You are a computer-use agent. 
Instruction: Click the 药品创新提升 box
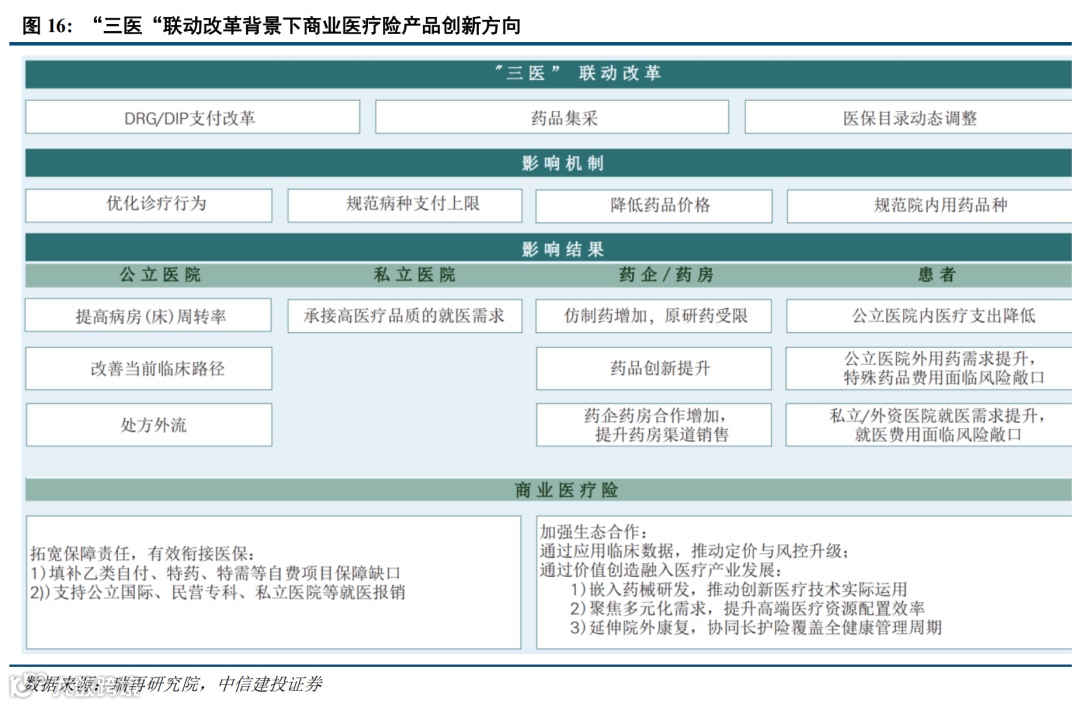654,368
